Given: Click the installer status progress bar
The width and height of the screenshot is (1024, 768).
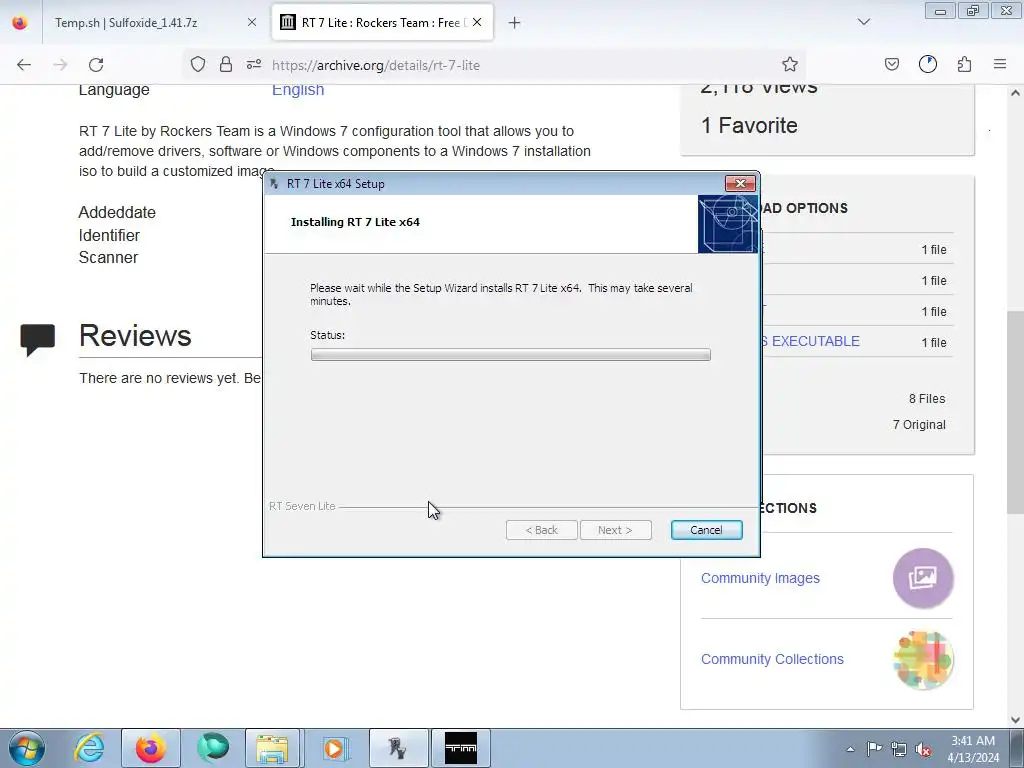Looking at the screenshot, I should pos(511,355).
